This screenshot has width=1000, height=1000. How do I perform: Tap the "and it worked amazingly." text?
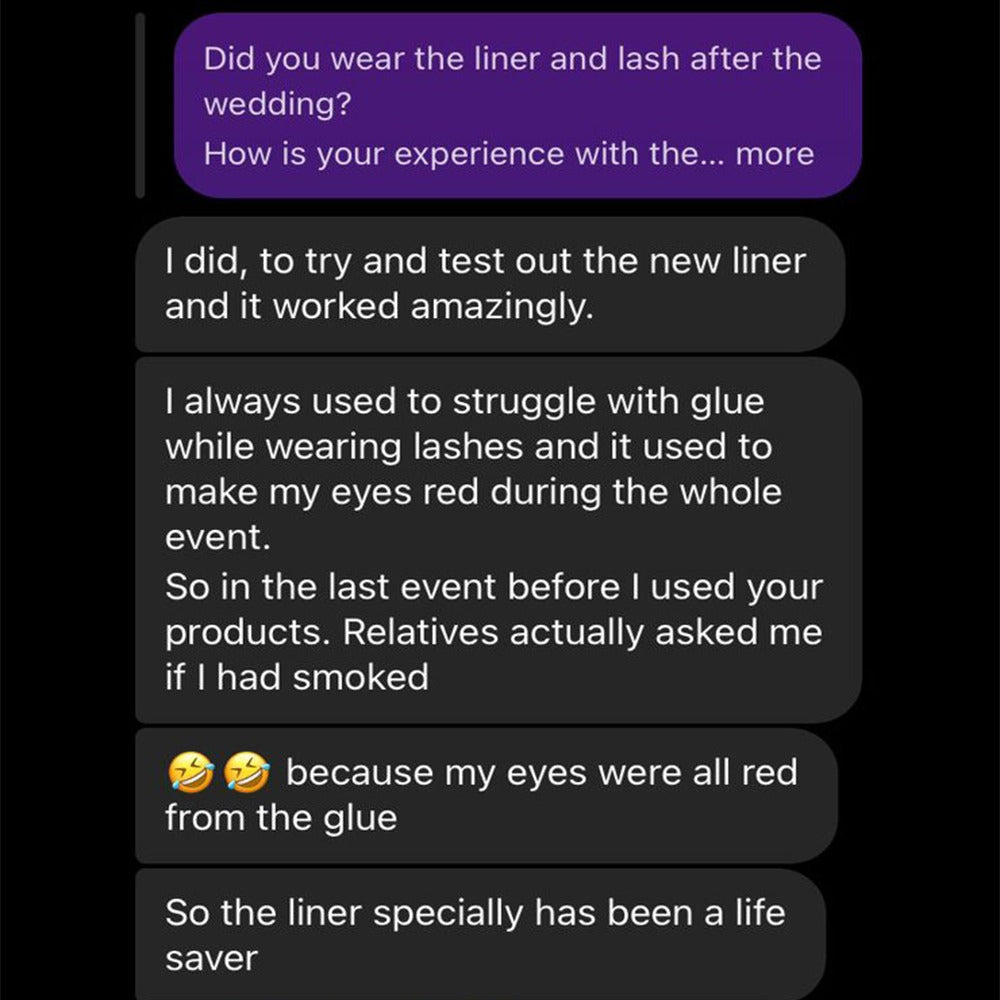click(379, 307)
